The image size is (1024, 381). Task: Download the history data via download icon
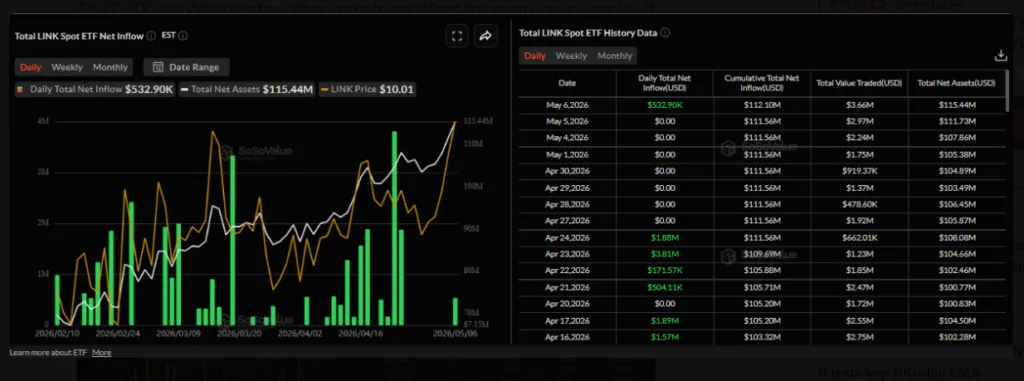point(1000,56)
